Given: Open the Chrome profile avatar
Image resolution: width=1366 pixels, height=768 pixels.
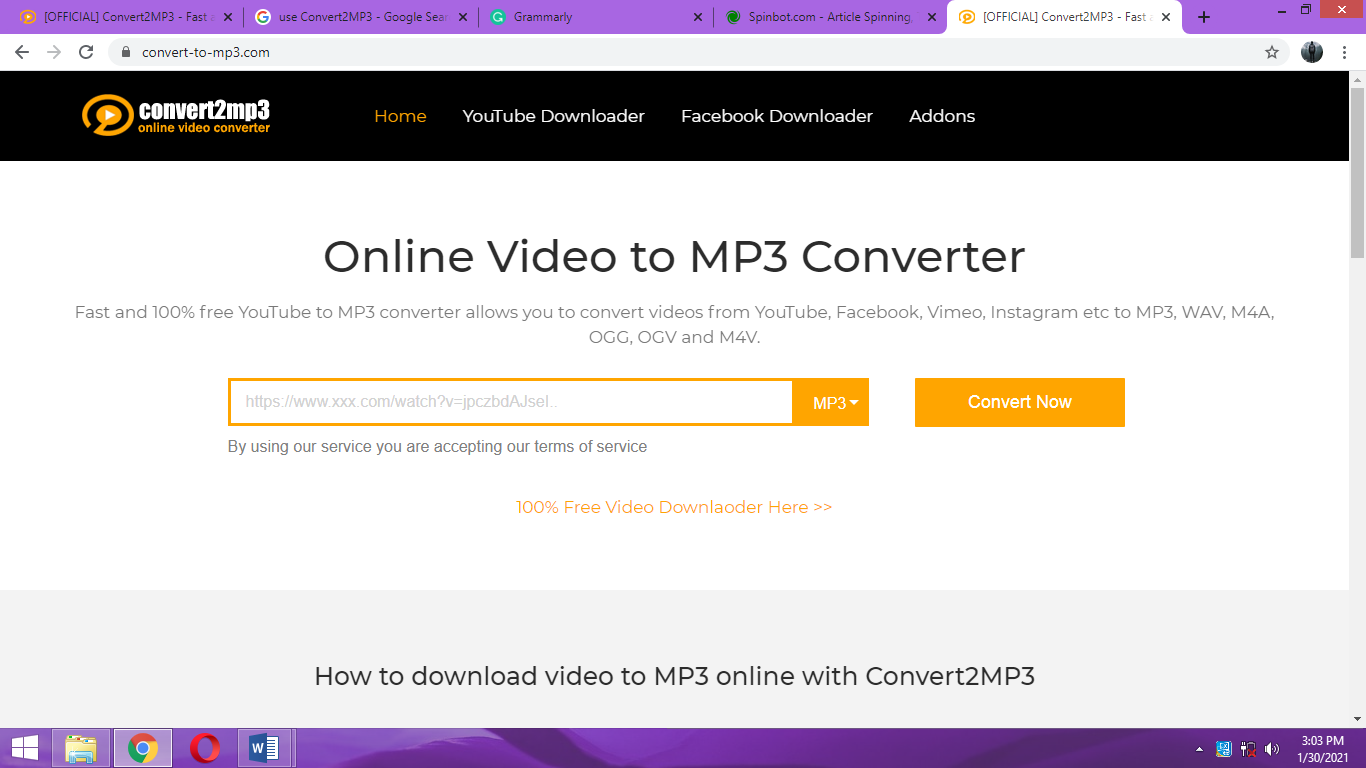Looking at the screenshot, I should [x=1312, y=52].
